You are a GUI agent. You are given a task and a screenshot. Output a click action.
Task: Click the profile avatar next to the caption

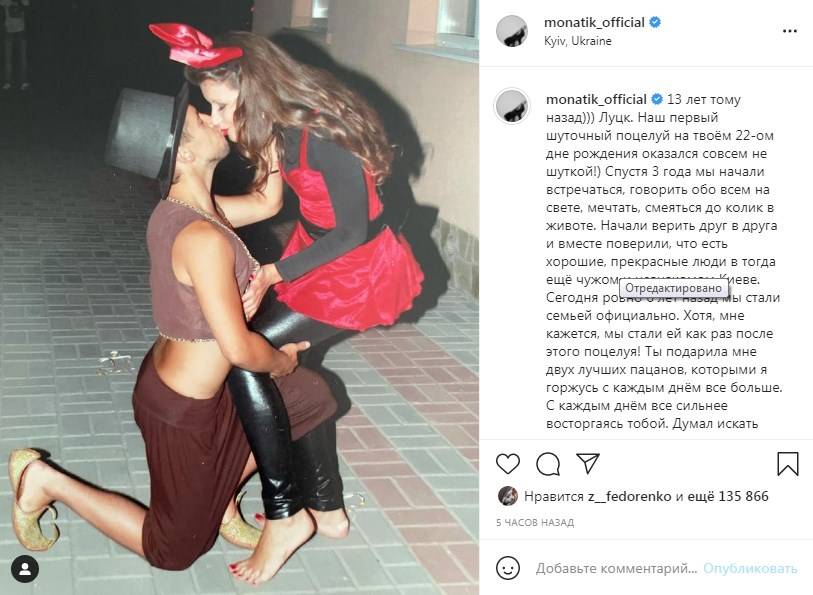pyautogui.click(x=512, y=106)
